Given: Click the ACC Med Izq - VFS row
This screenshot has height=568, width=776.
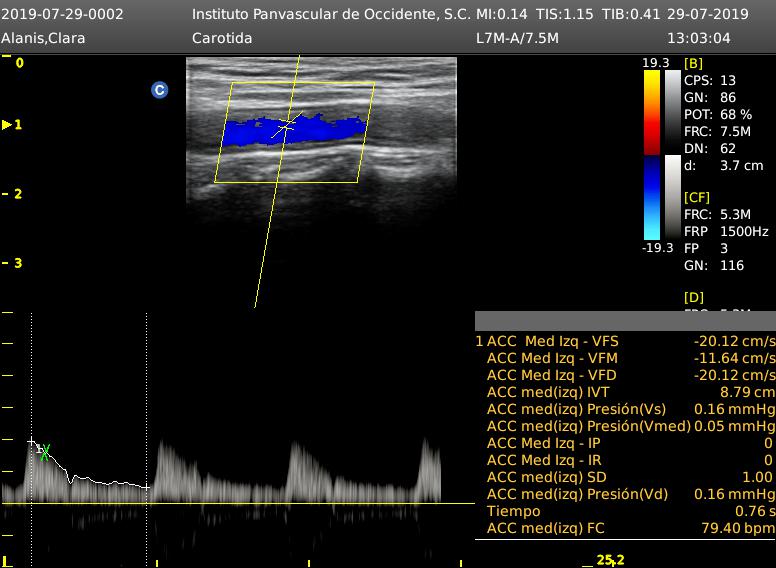Looking at the screenshot, I should (x=626, y=341).
